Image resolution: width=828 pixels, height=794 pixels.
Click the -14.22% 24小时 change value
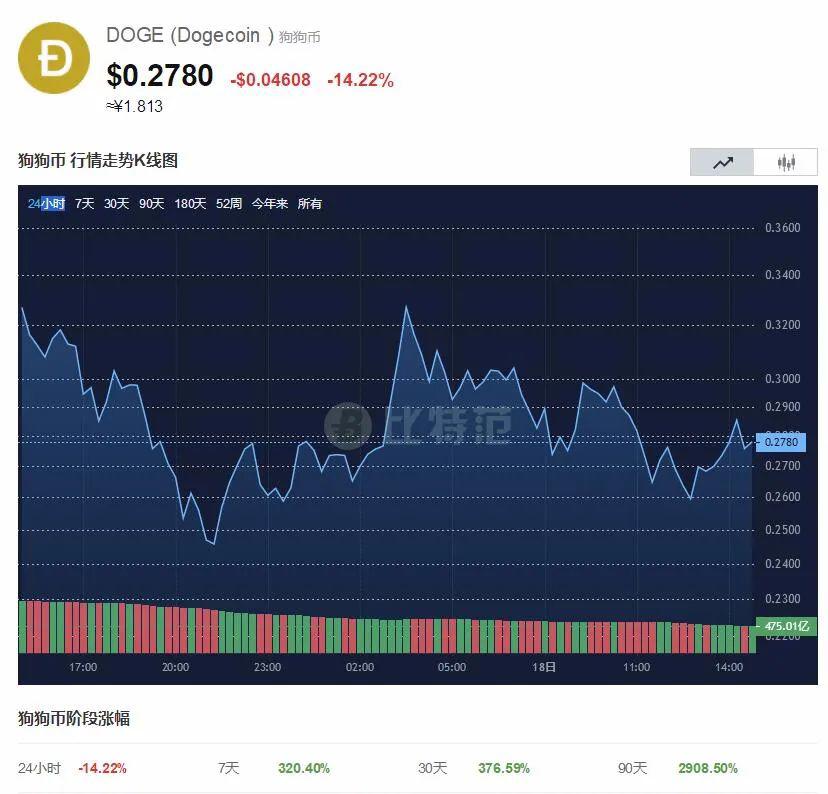[x=102, y=768]
